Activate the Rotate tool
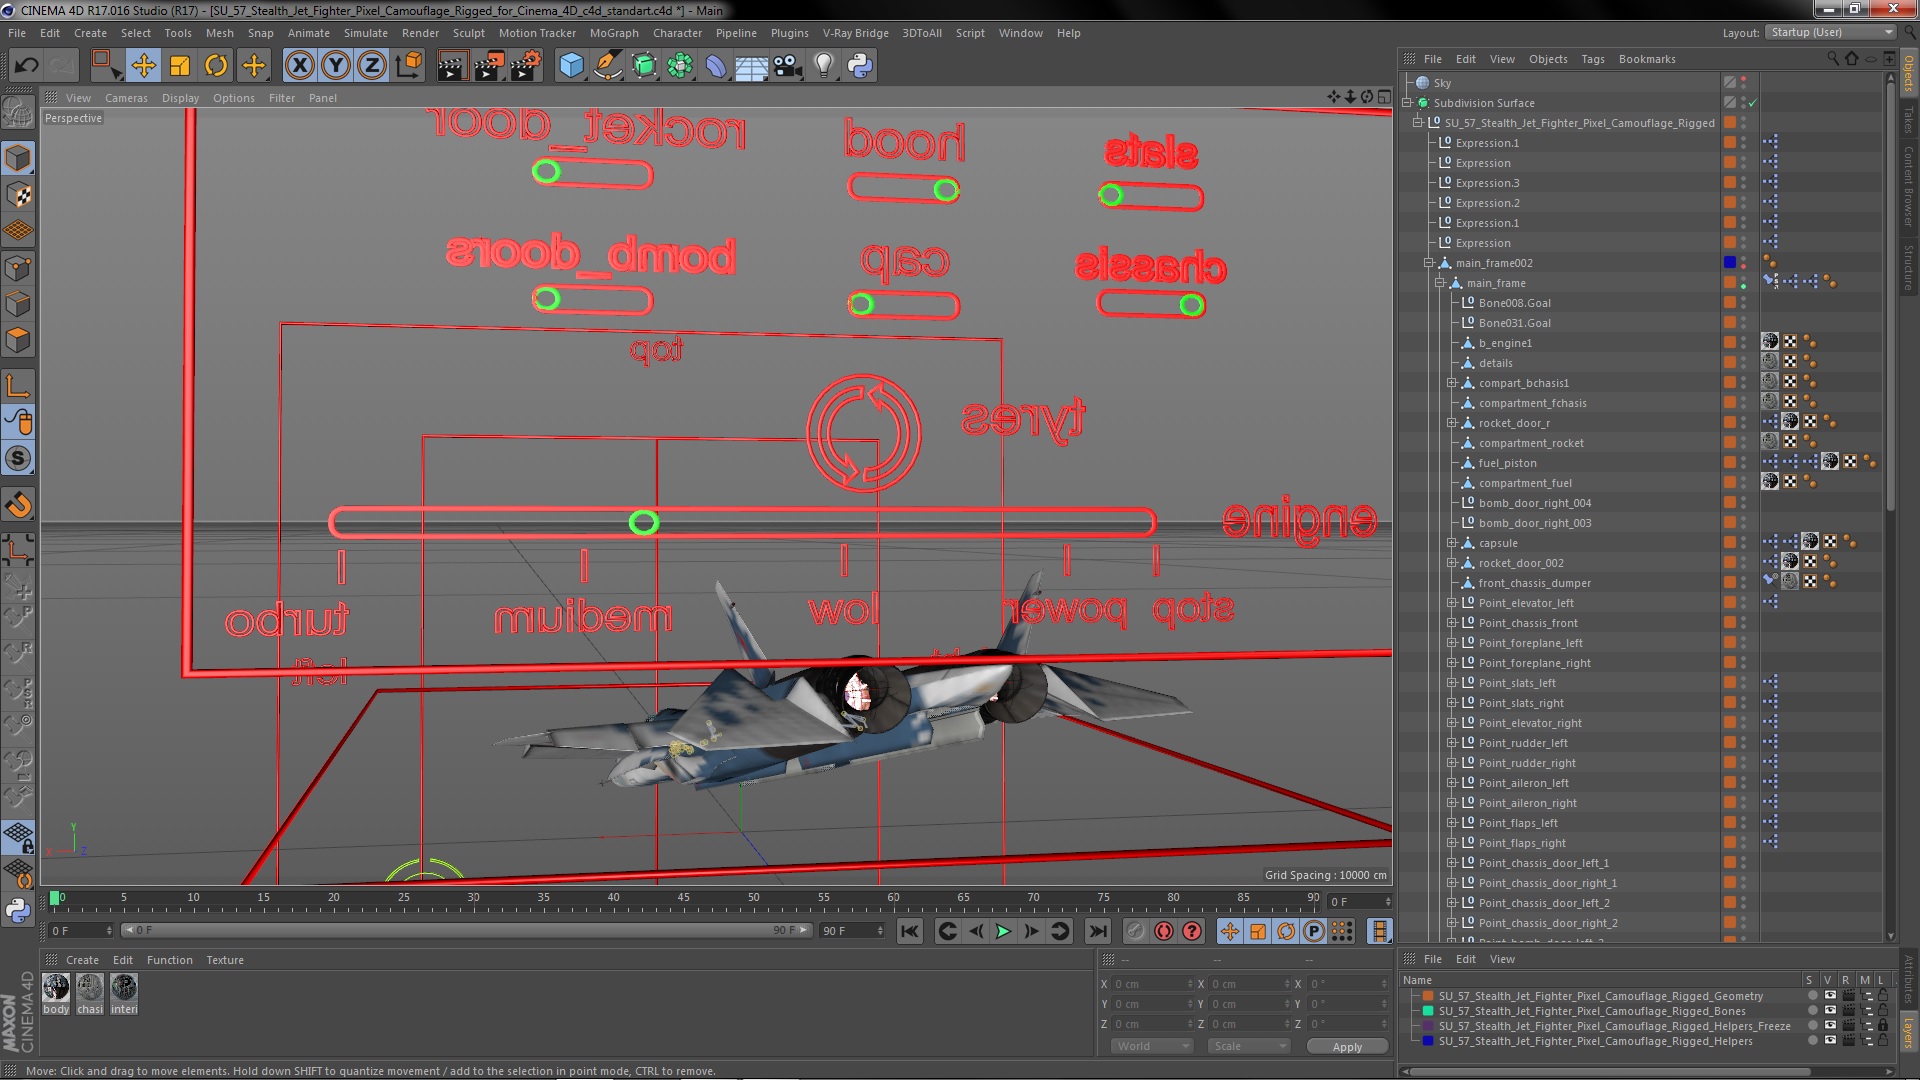This screenshot has width=1920, height=1080. (x=216, y=66)
